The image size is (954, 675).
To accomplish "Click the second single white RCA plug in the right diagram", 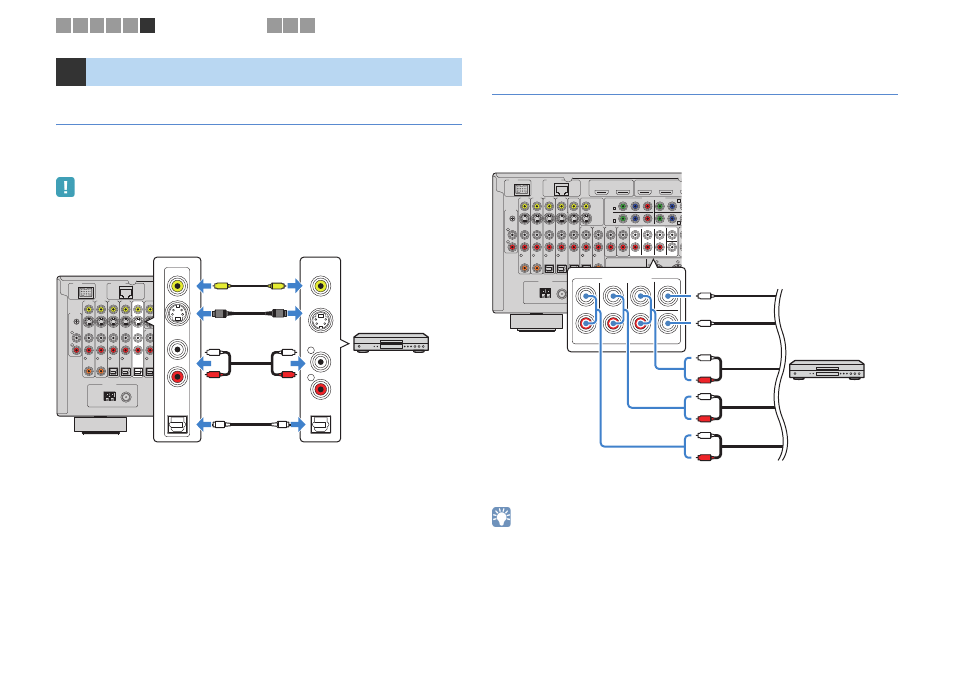I will pyautogui.click(x=705, y=323).
